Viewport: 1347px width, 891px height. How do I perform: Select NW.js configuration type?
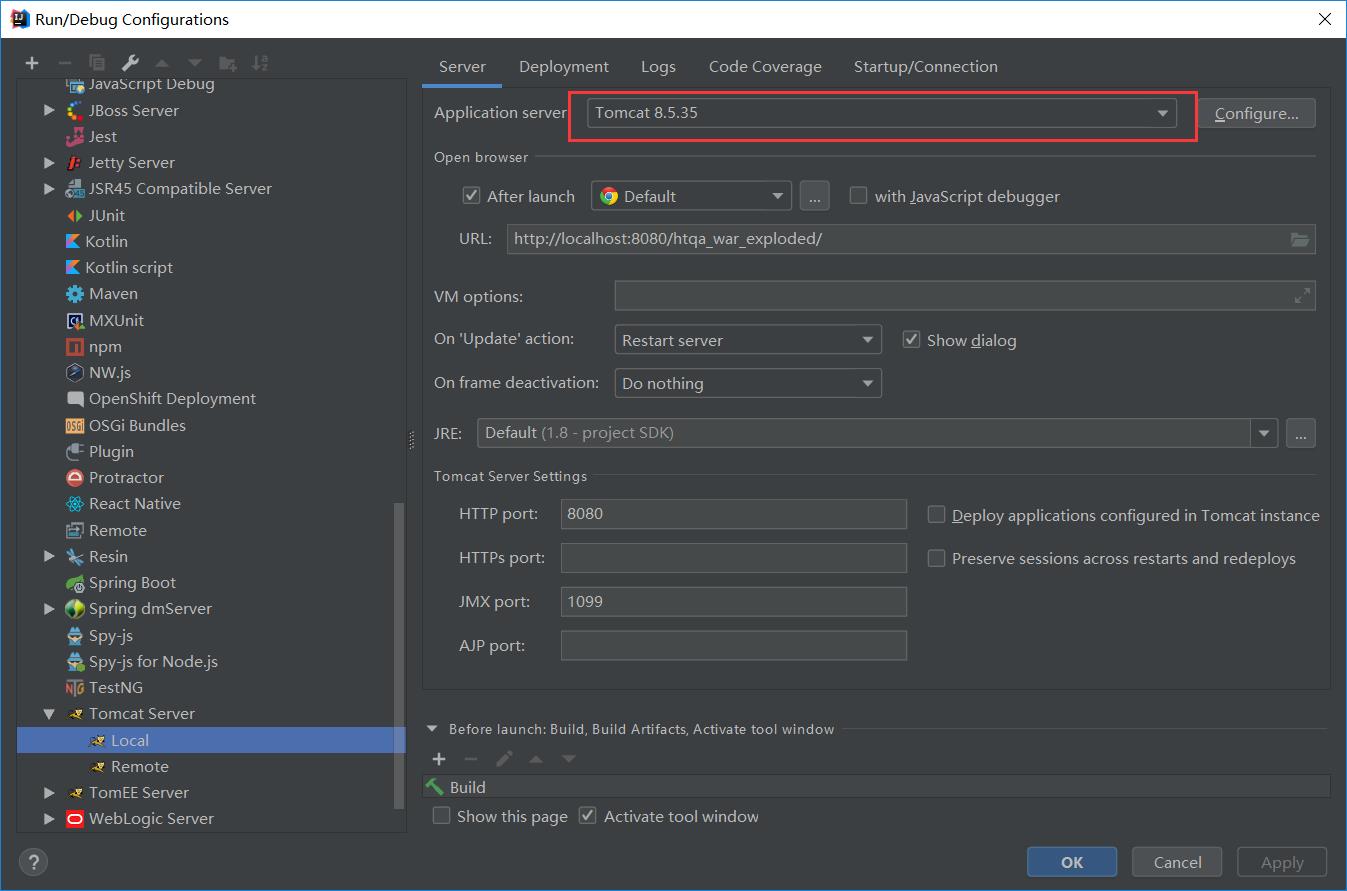click(x=110, y=372)
